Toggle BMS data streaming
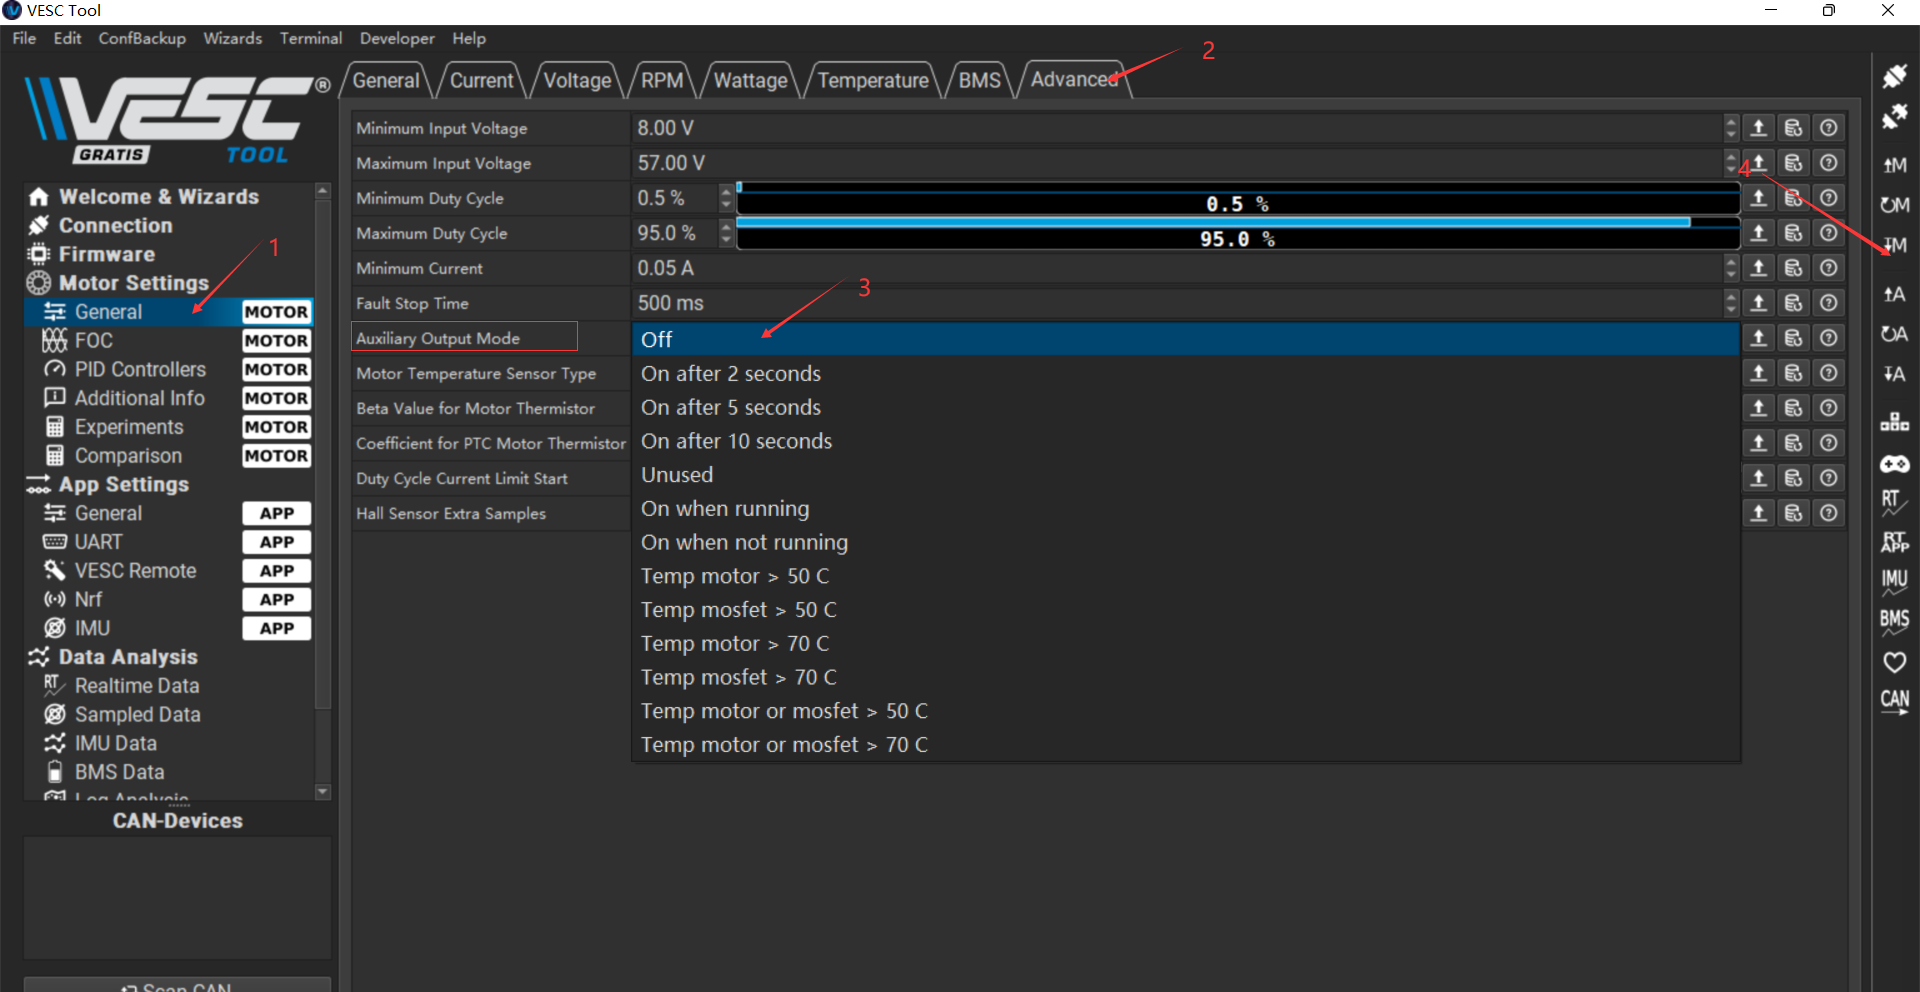The image size is (1920, 992). (1894, 621)
